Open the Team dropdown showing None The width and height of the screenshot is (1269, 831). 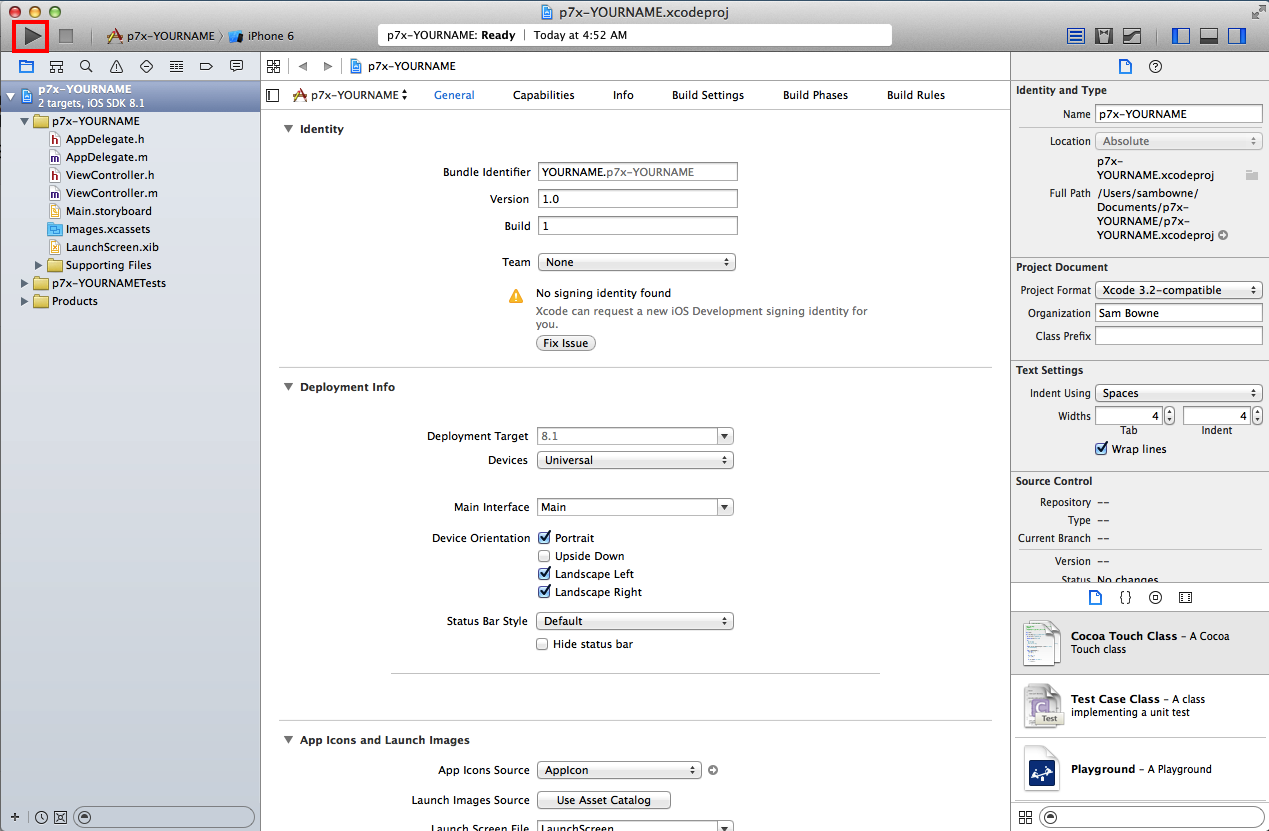[x=636, y=262]
